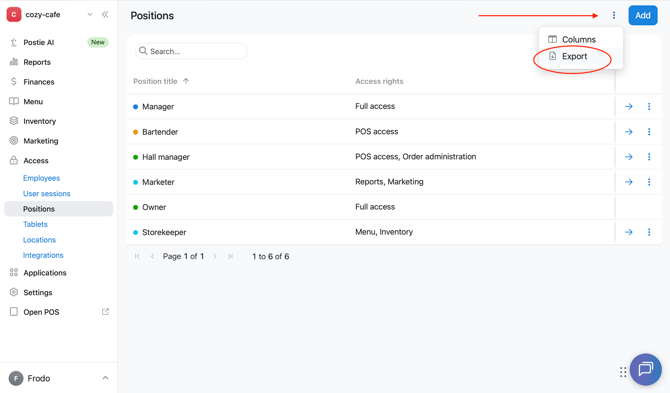Open Applications from the sidebar
670x393 pixels.
point(44,273)
